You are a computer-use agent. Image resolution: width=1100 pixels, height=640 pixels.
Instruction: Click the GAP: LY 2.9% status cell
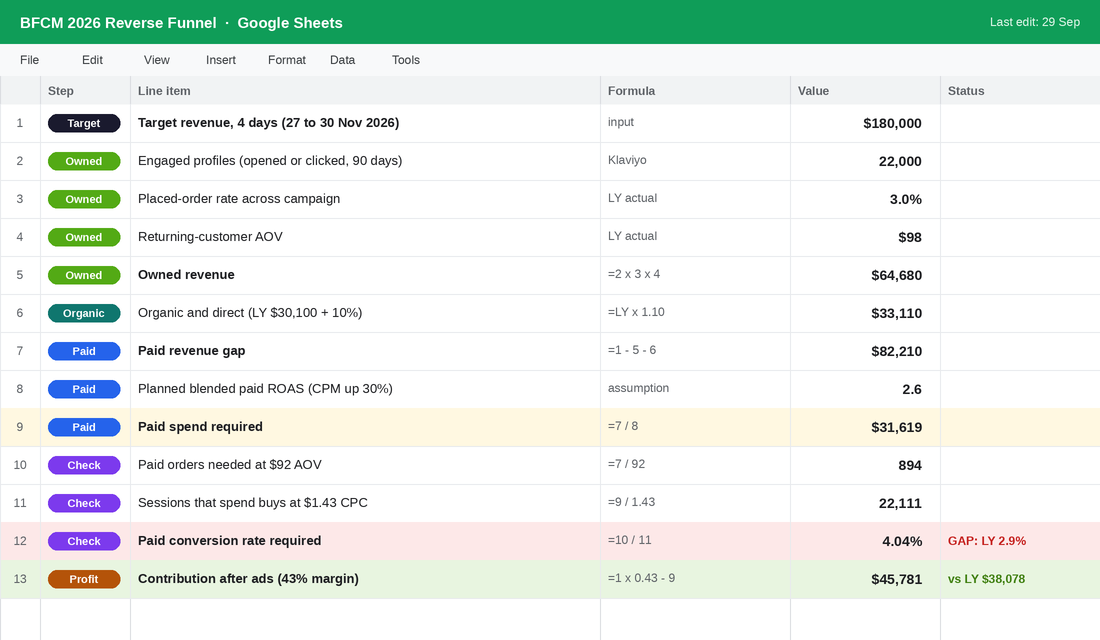pos(1020,541)
